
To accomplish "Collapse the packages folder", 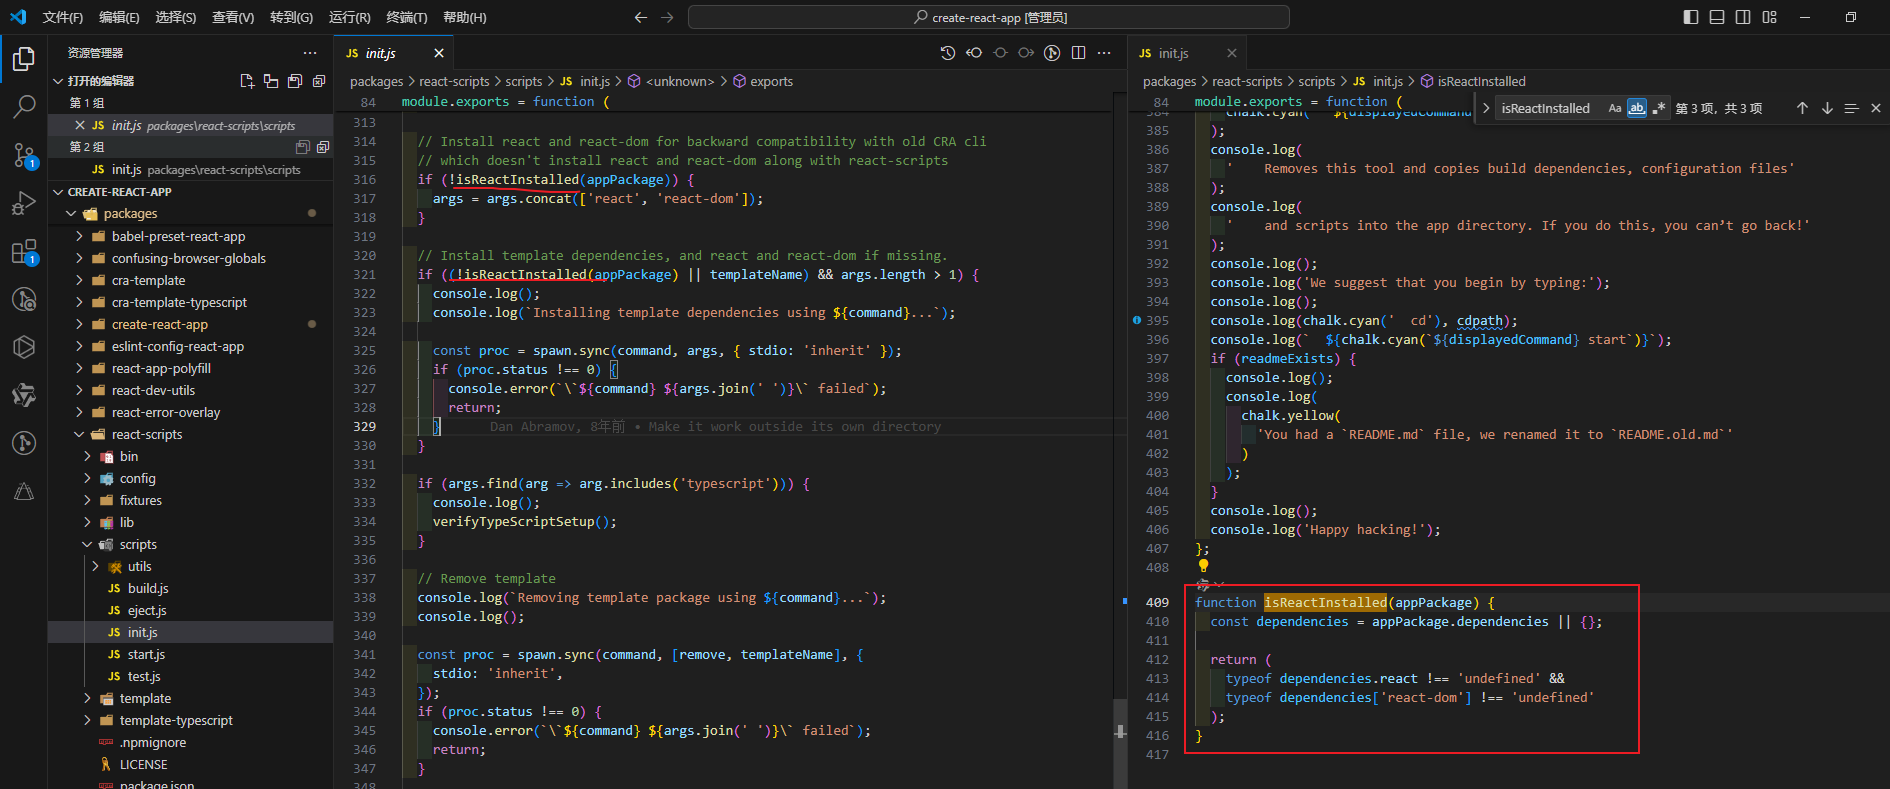I will click(x=71, y=214).
